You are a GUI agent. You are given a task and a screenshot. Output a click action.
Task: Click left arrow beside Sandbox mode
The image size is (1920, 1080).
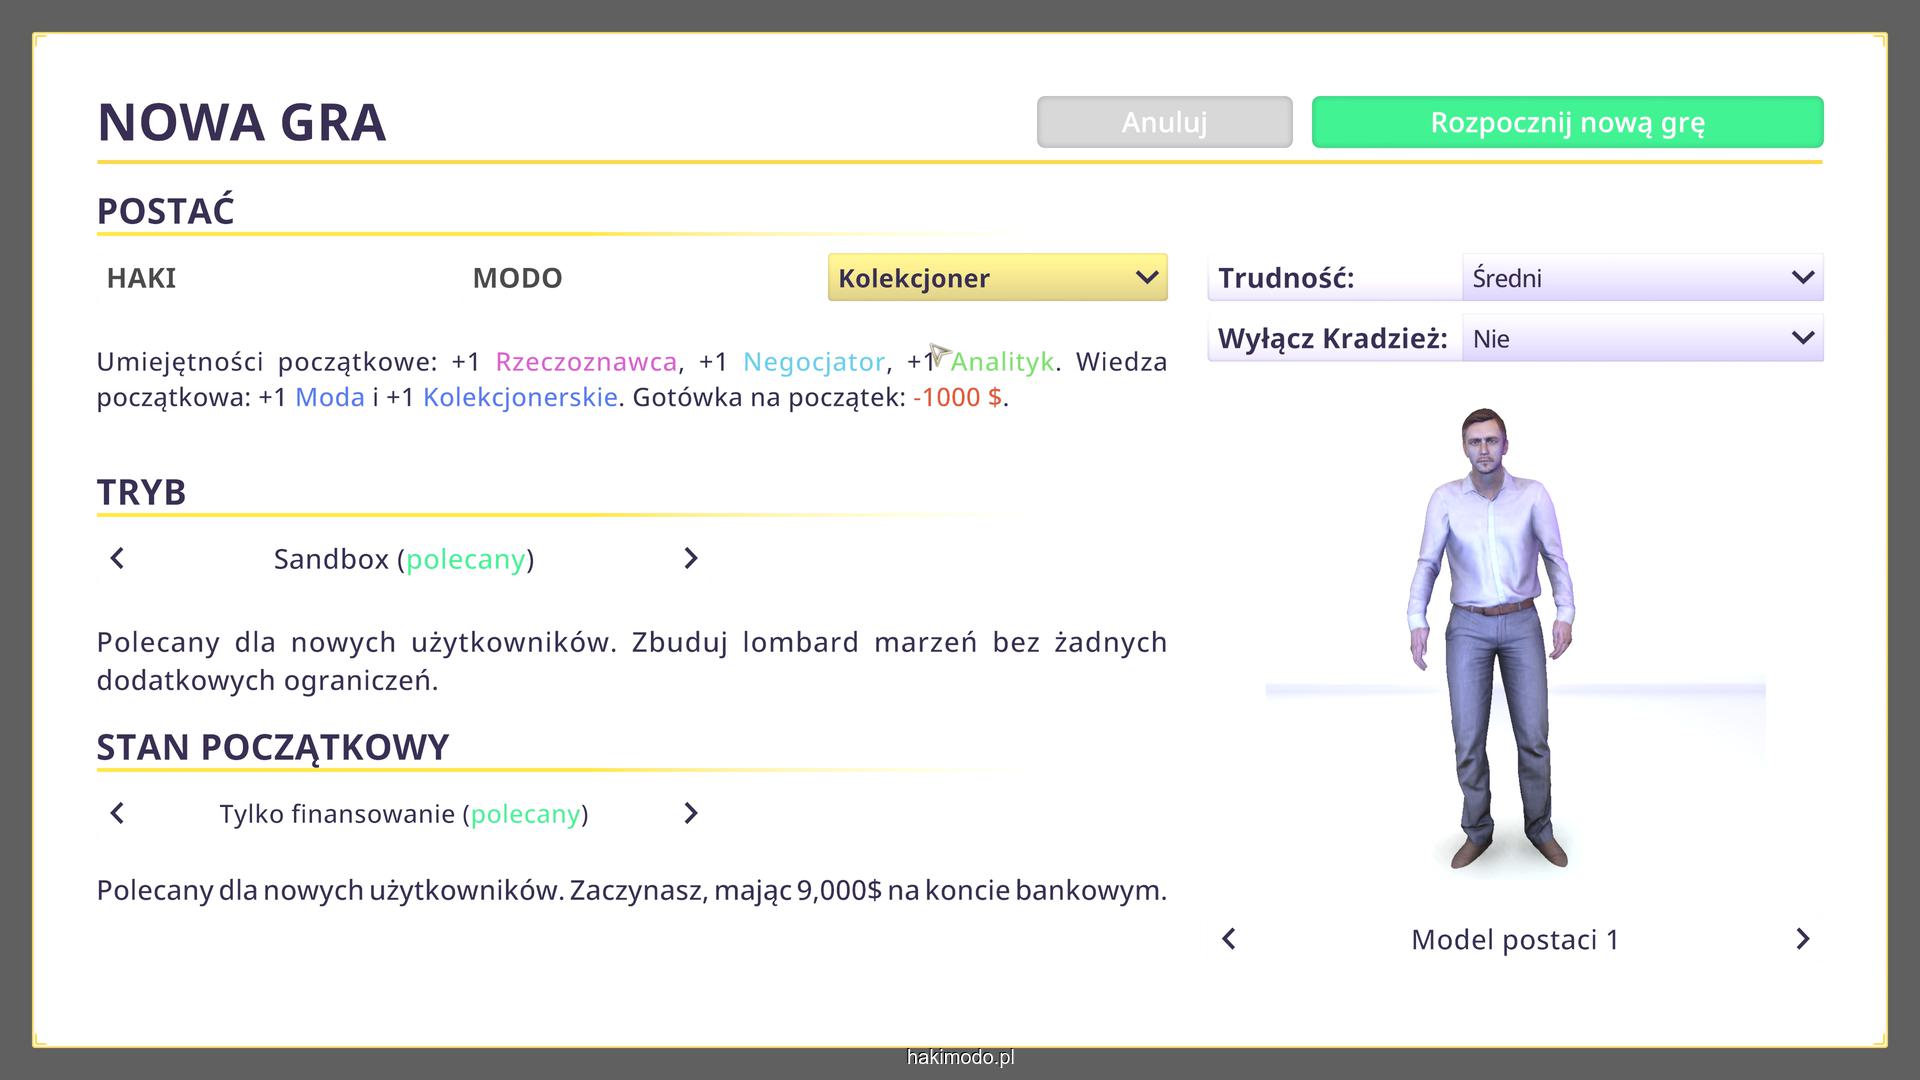point(117,558)
